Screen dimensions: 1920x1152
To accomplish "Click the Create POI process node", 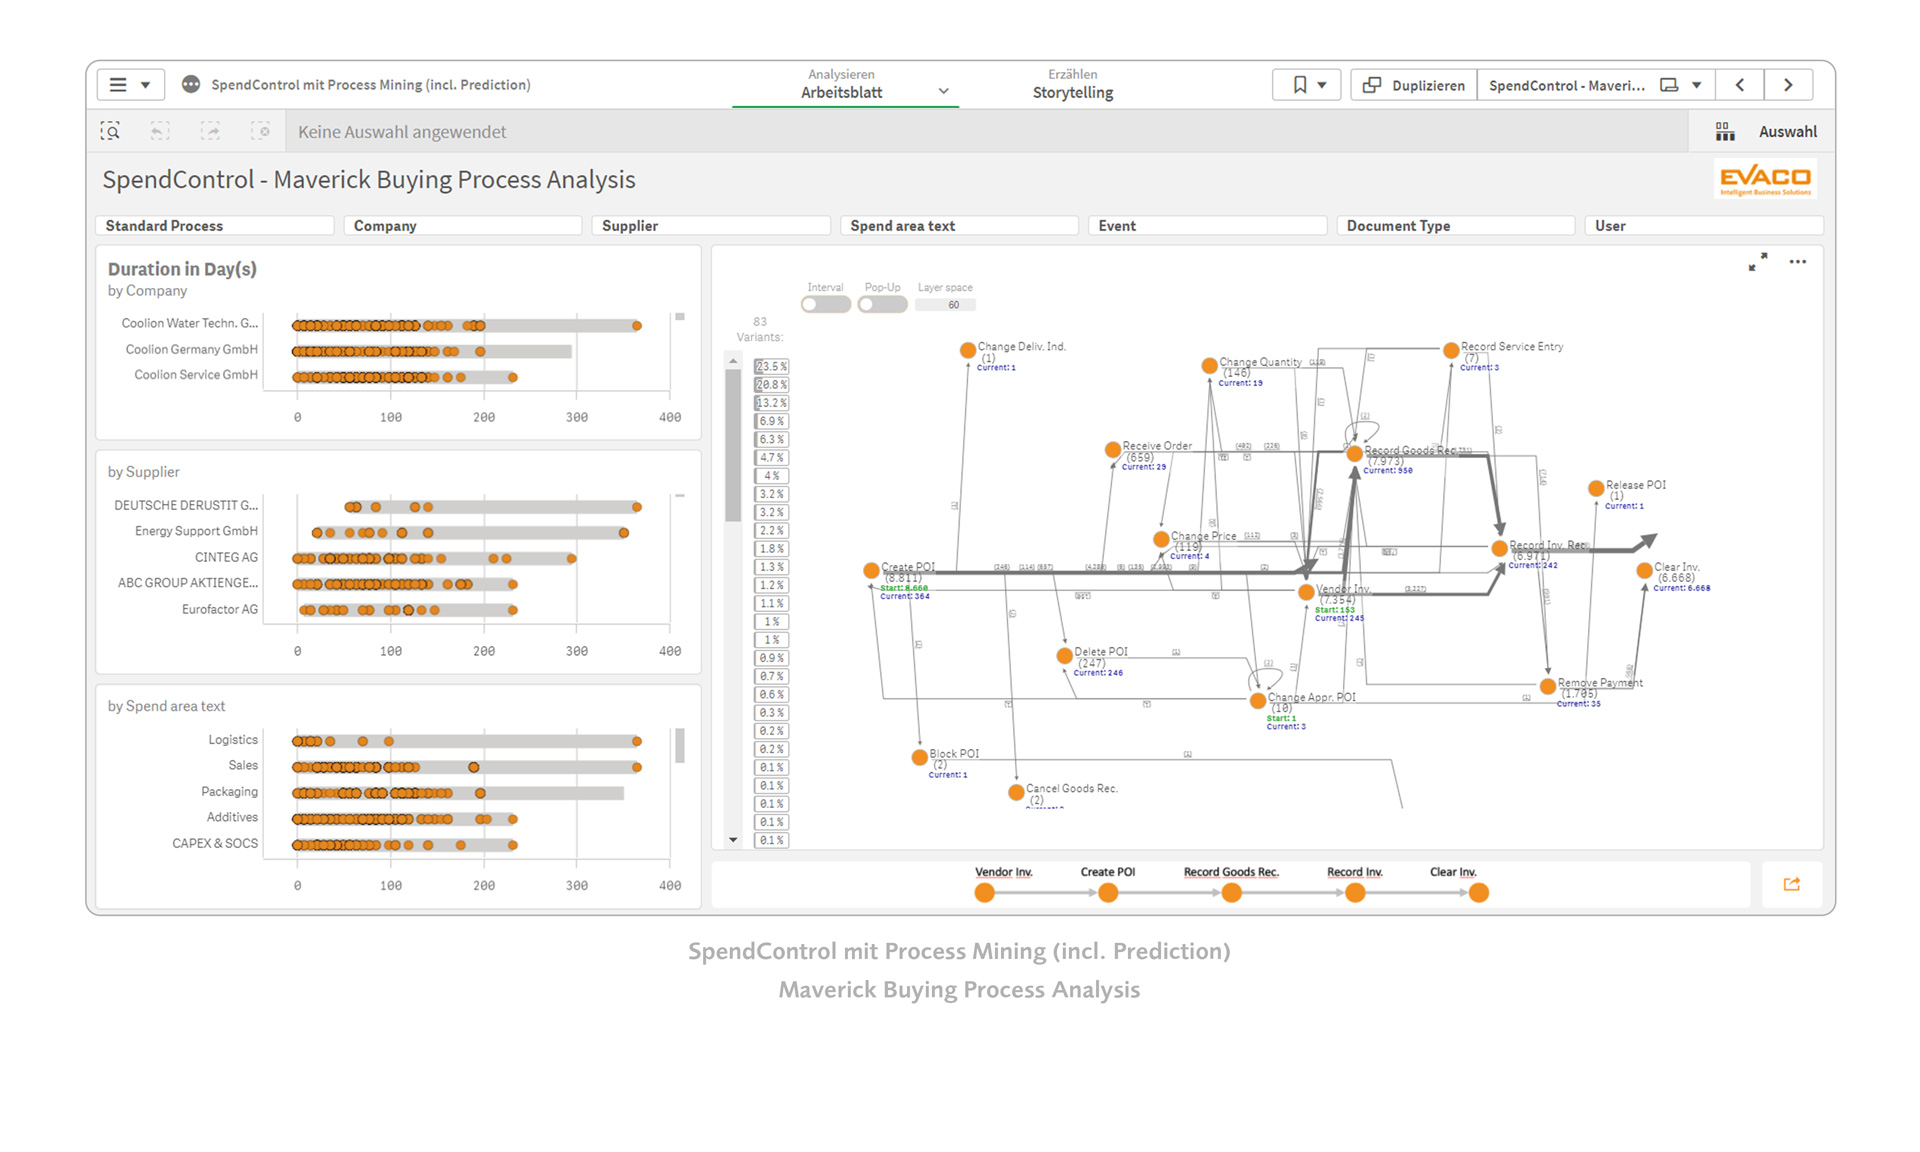I will point(871,571).
